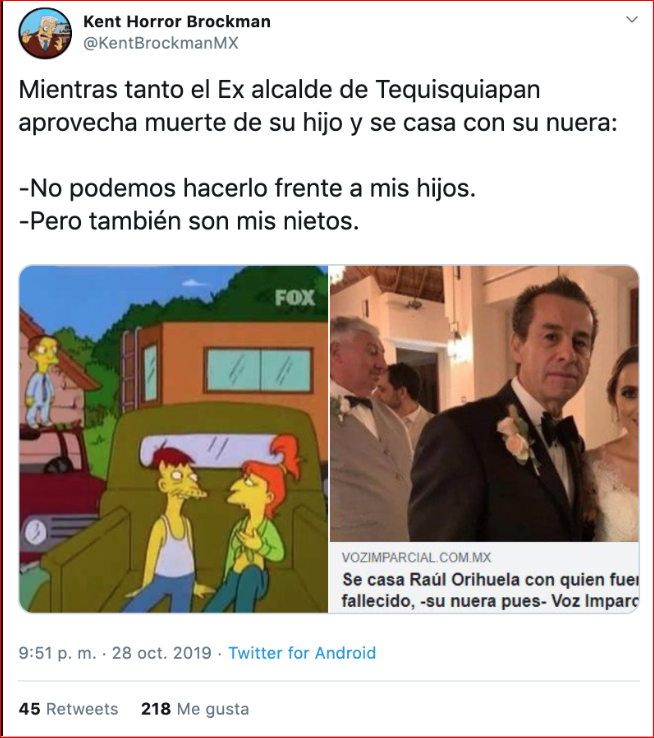
Task: Click the VOZIMPARCIAL.COM.MX source domain
Action: (x=416, y=558)
